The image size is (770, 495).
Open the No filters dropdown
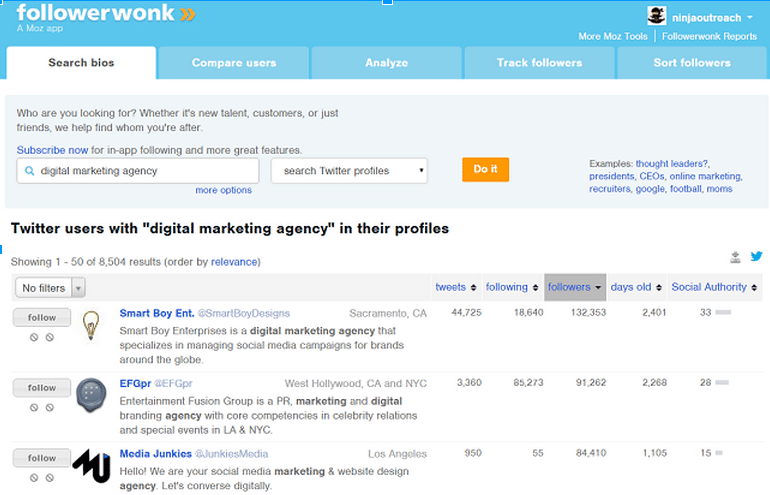point(51,288)
